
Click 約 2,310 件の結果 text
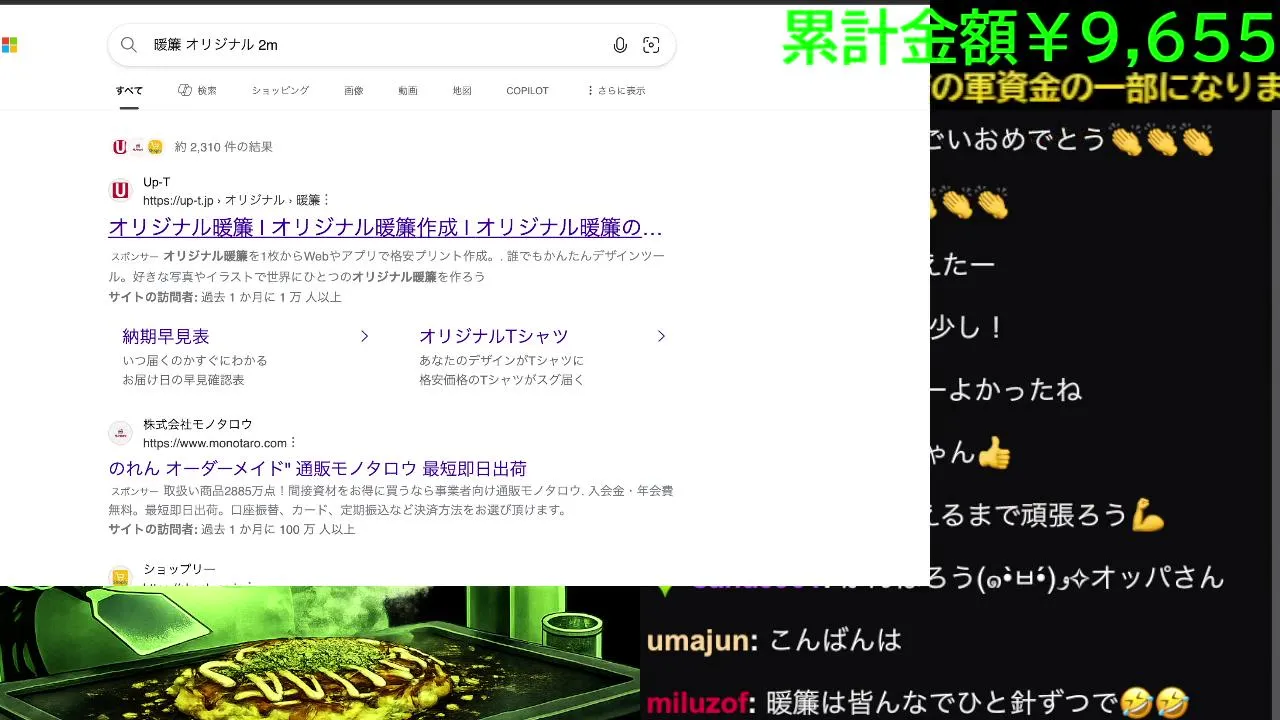[x=224, y=147]
